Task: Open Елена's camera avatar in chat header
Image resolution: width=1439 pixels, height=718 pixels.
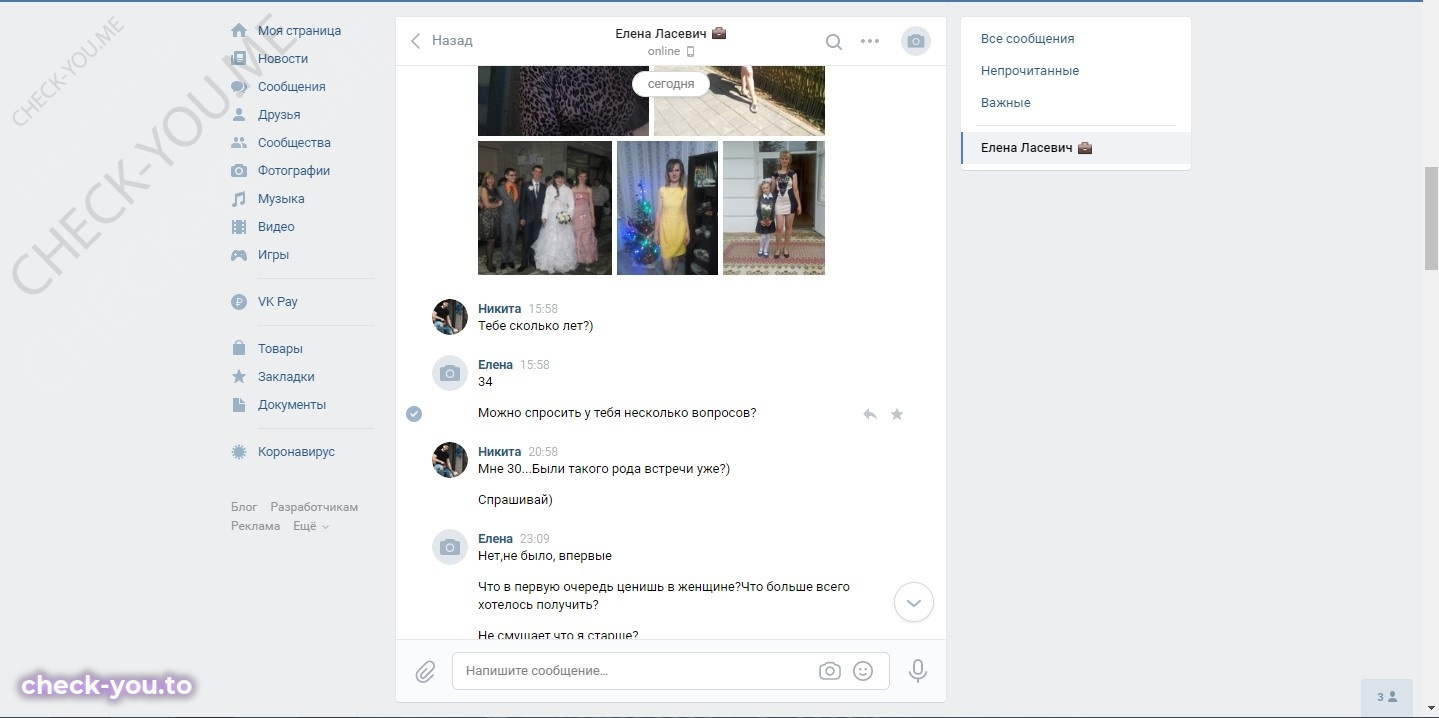Action: (x=915, y=41)
